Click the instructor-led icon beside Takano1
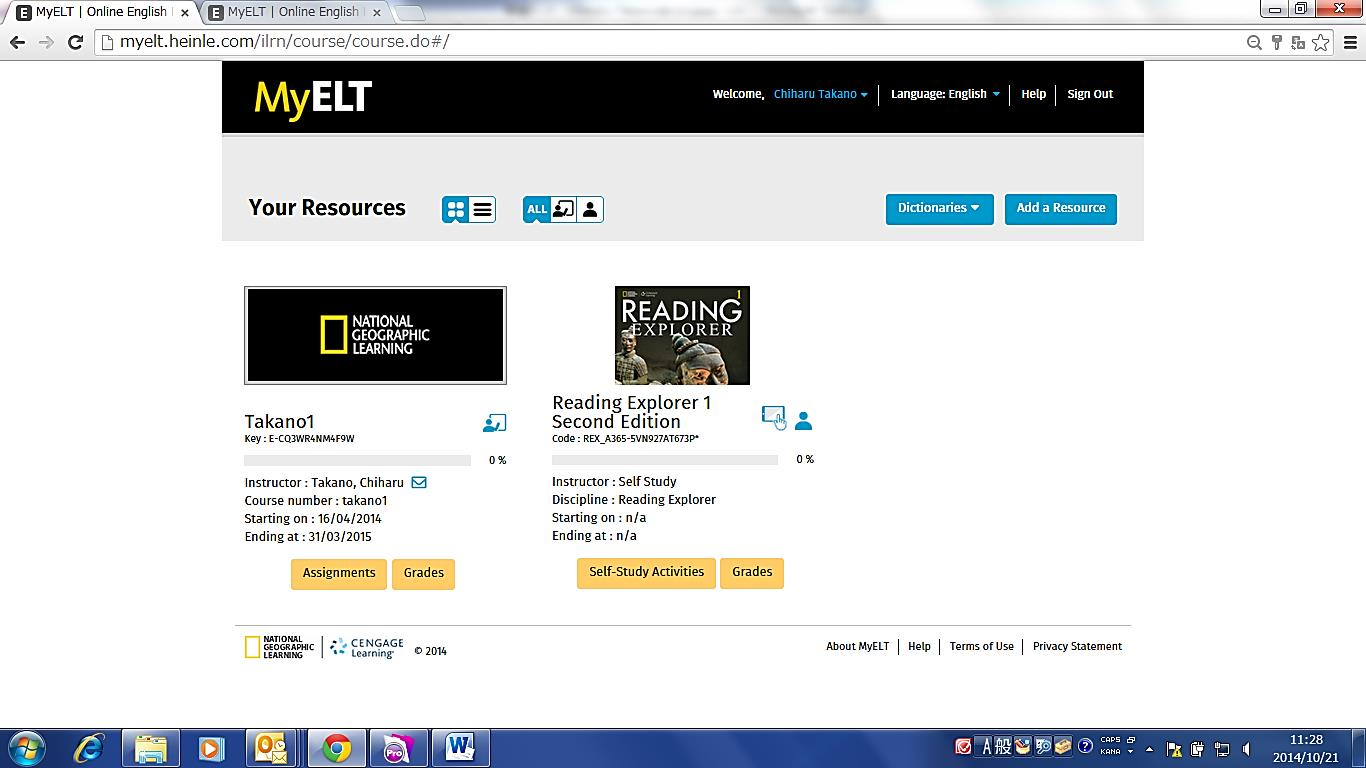 (x=494, y=423)
